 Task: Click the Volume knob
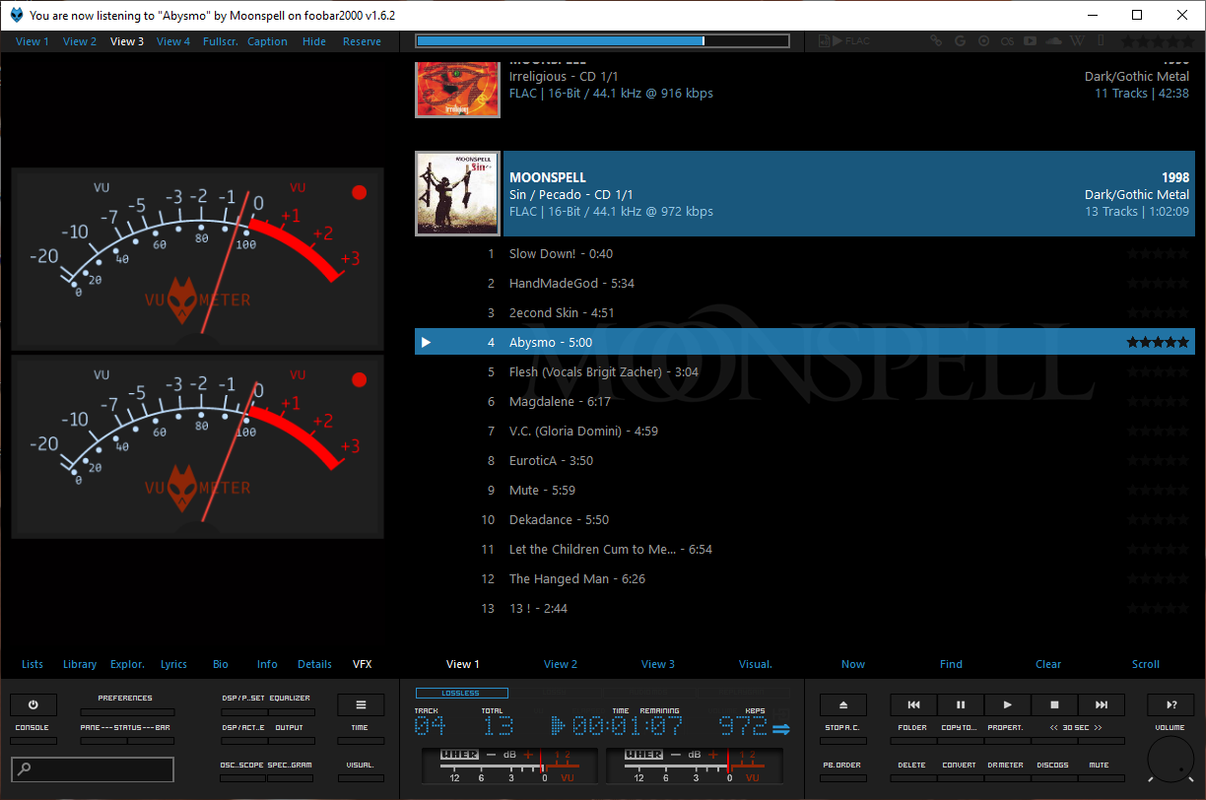point(1171,759)
